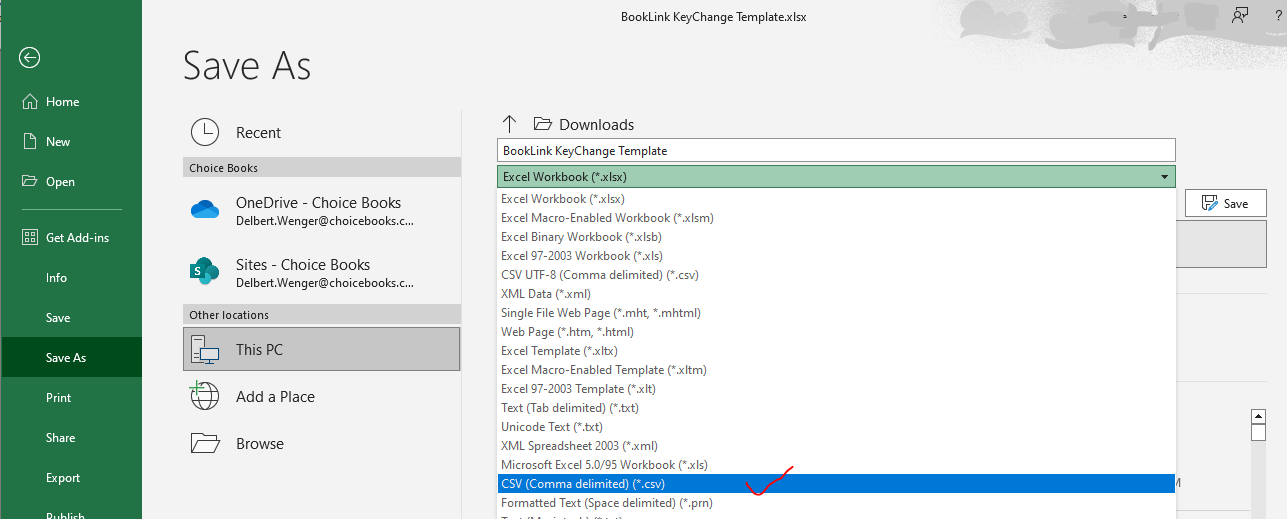Choose Text (Tab delimited) (*.txt)
Viewport: 1287px width, 519px height.
[836, 408]
